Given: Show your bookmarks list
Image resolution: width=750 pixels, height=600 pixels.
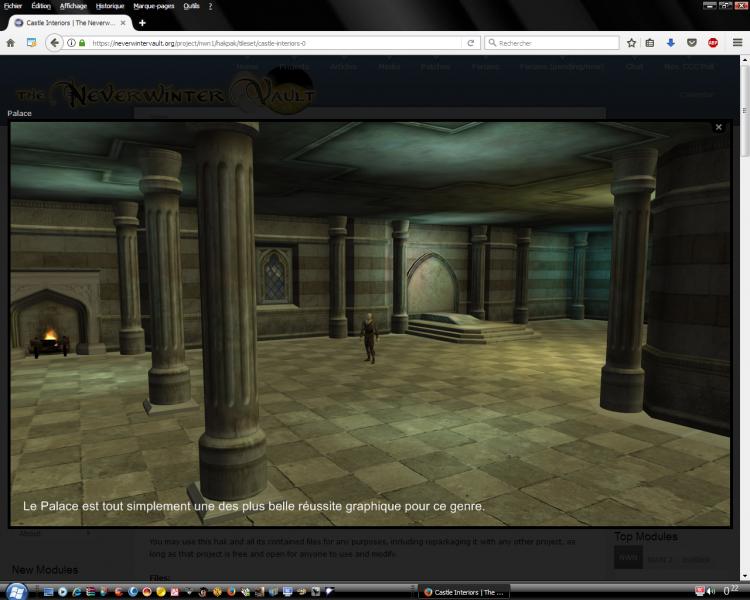Looking at the screenshot, I should click(650, 43).
